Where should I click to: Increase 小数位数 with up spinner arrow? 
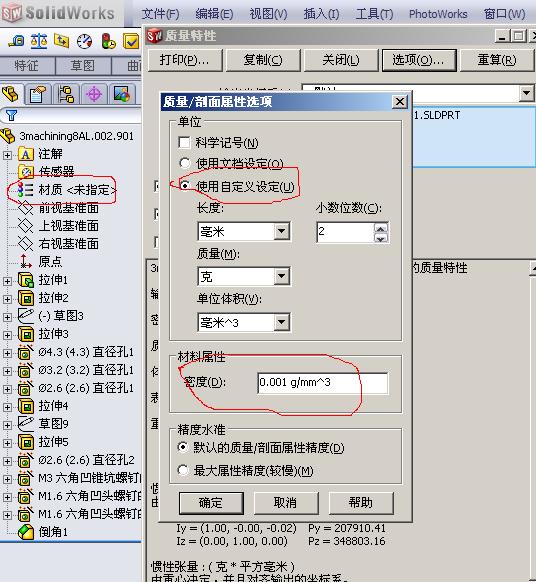(x=380, y=228)
